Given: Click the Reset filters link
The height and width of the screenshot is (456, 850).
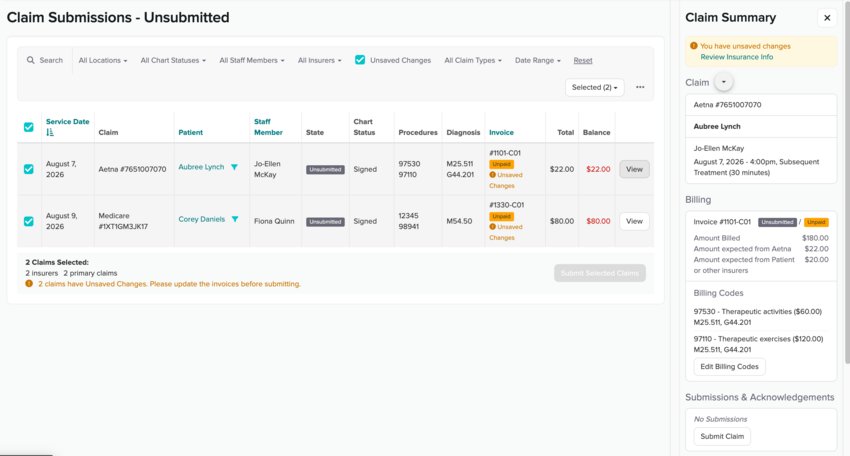Looking at the screenshot, I should (x=583, y=60).
